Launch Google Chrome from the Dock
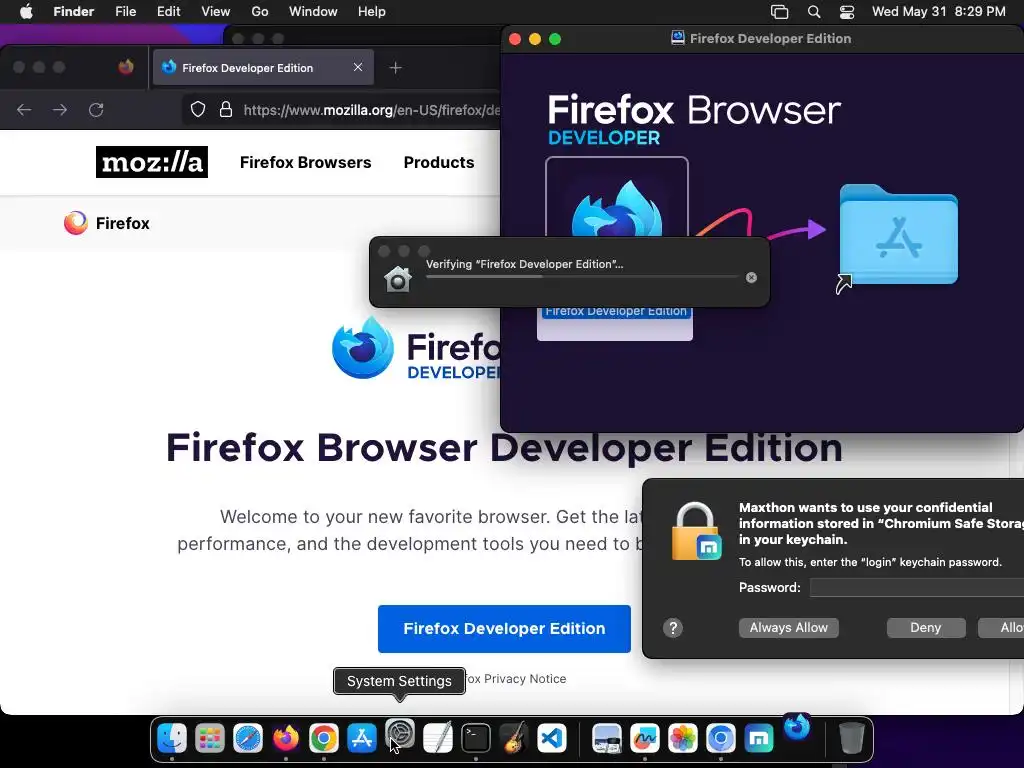This screenshot has height=768, width=1024. [324, 739]
